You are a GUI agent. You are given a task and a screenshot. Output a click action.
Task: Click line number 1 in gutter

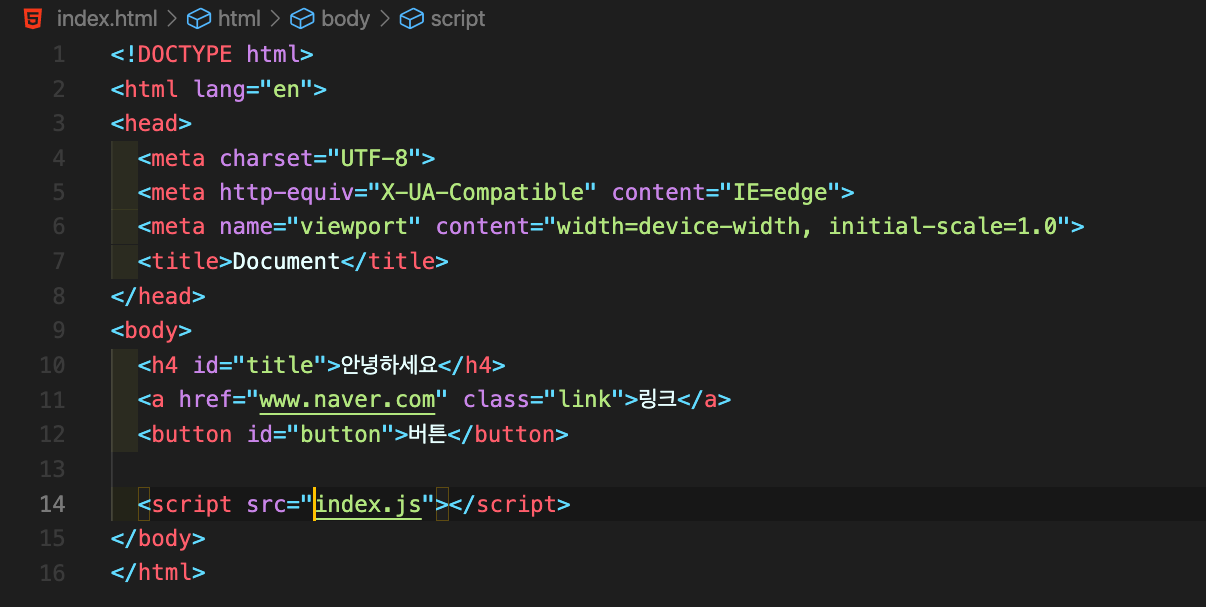pyautogui.click(x=59, y=54)
